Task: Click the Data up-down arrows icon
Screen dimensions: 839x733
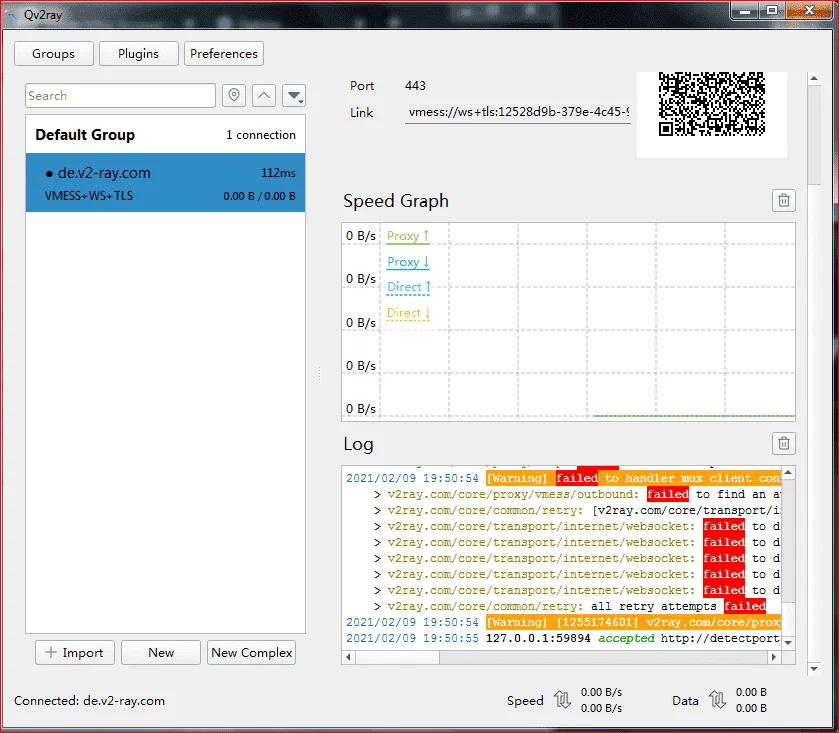Action: (x=718, y=699)
